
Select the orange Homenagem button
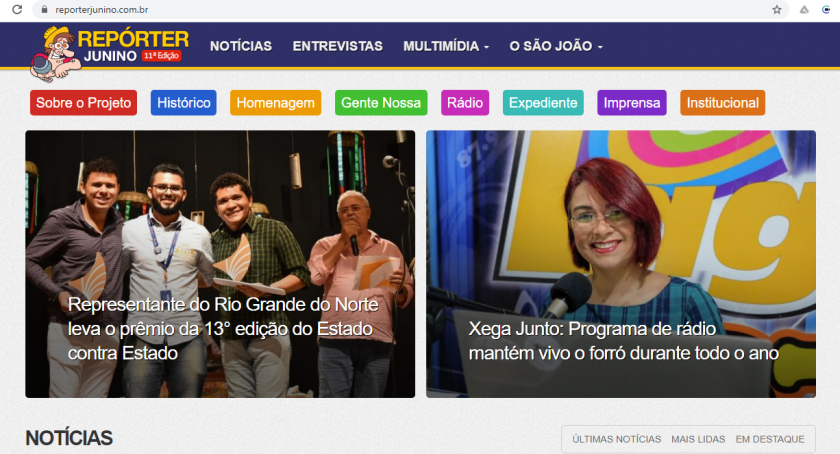(x=275, y=103)
